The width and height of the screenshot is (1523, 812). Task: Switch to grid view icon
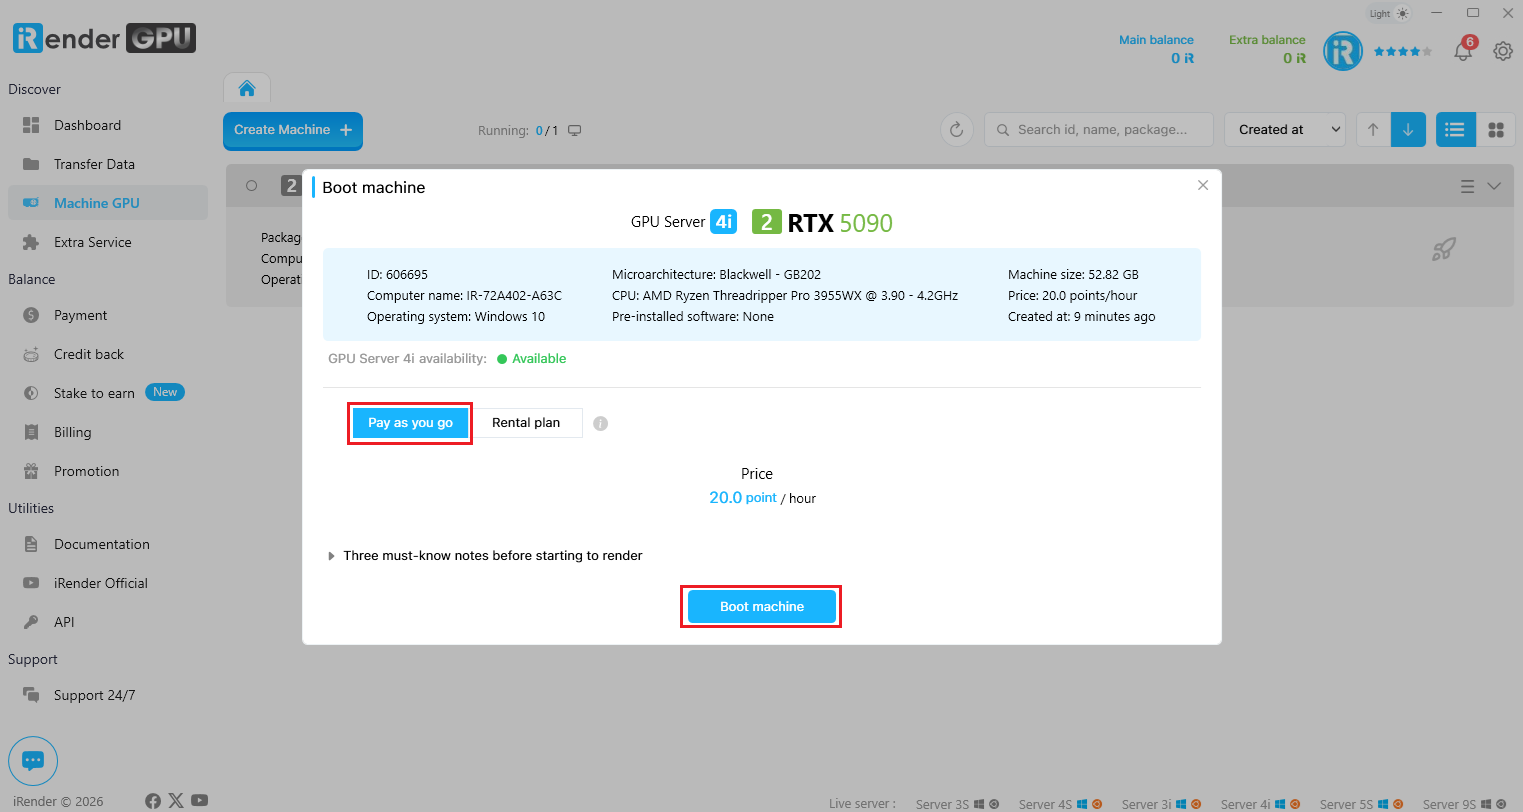tap(1496, 130)
